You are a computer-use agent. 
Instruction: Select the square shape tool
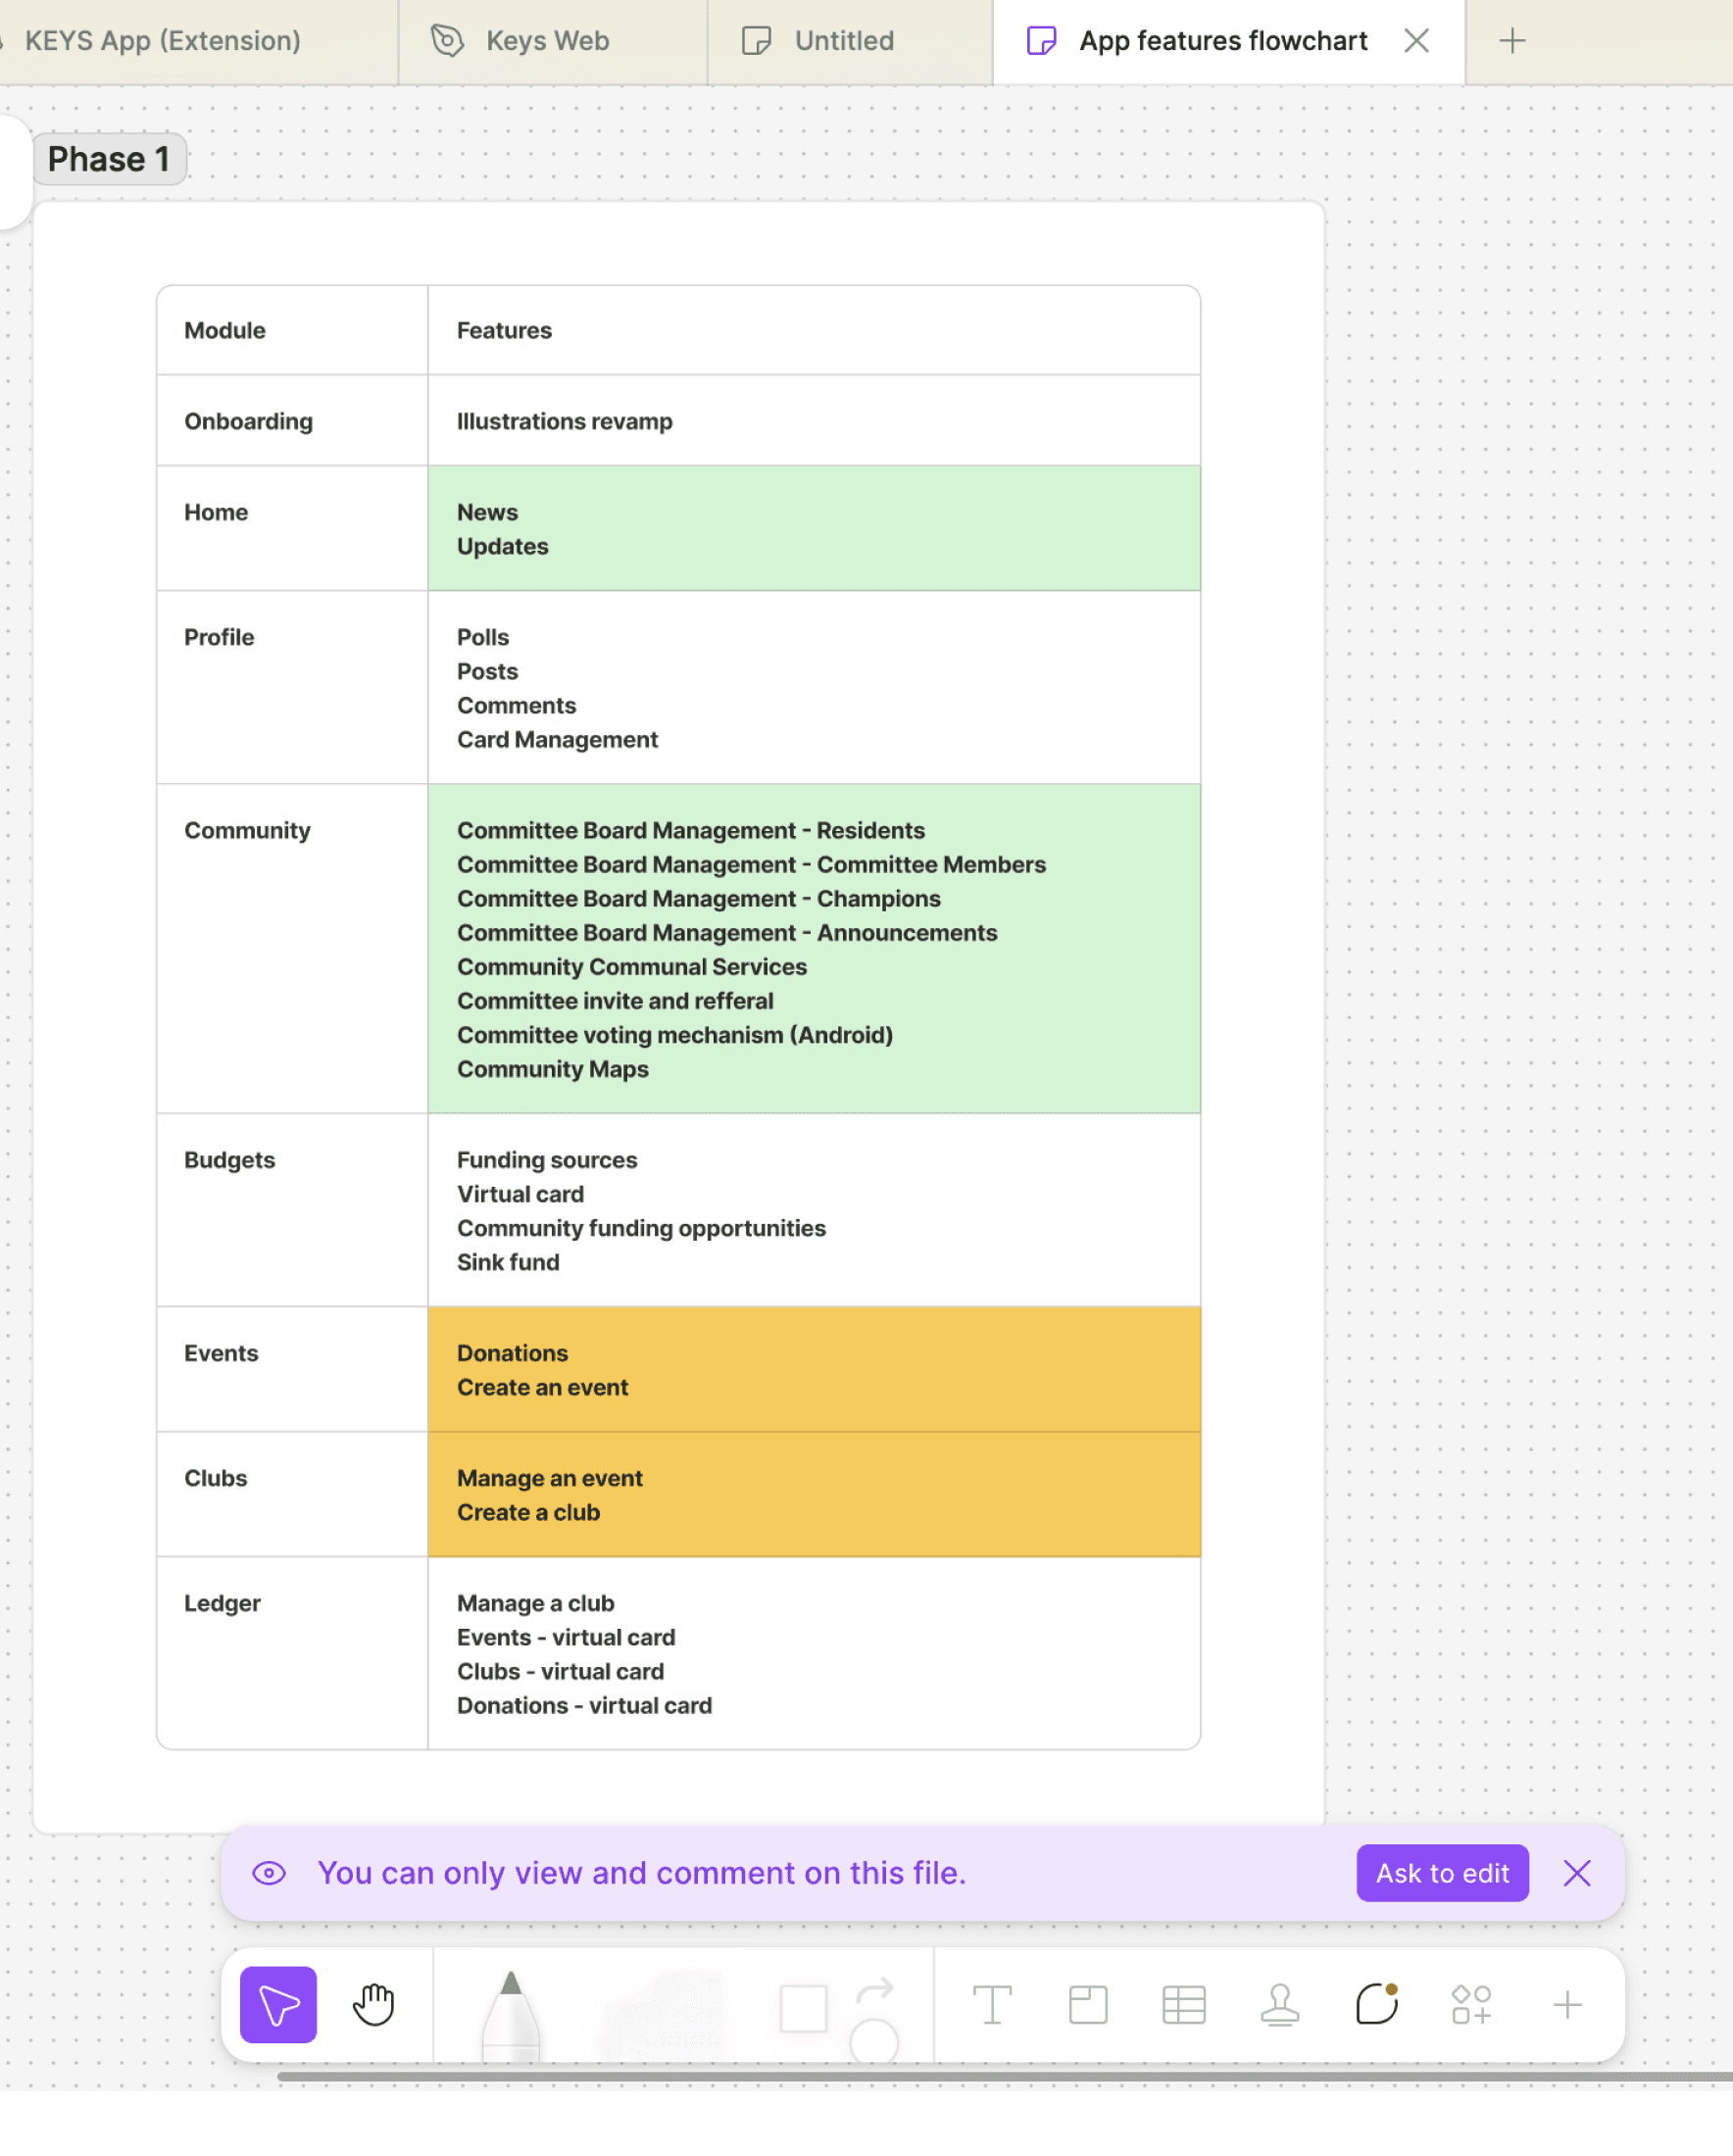point(803,2008)
